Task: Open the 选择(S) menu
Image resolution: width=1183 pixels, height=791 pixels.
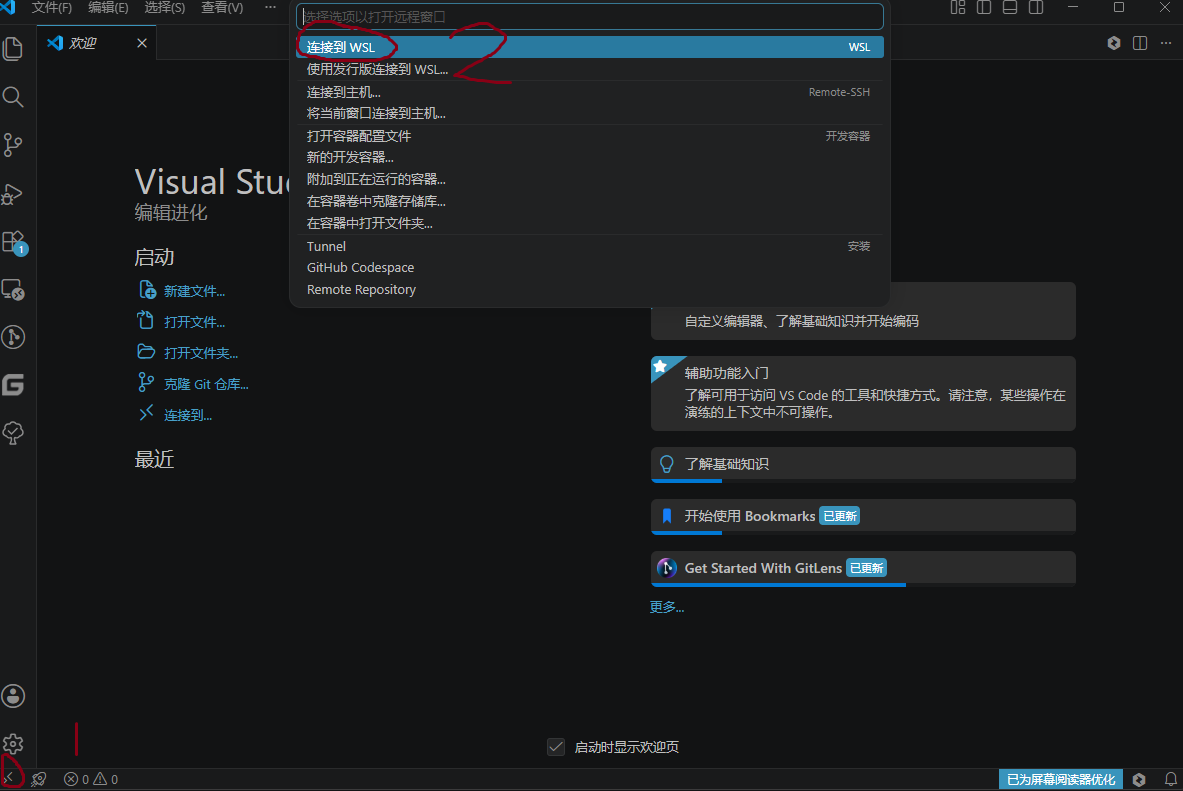Action: click(x=164, y=8)
